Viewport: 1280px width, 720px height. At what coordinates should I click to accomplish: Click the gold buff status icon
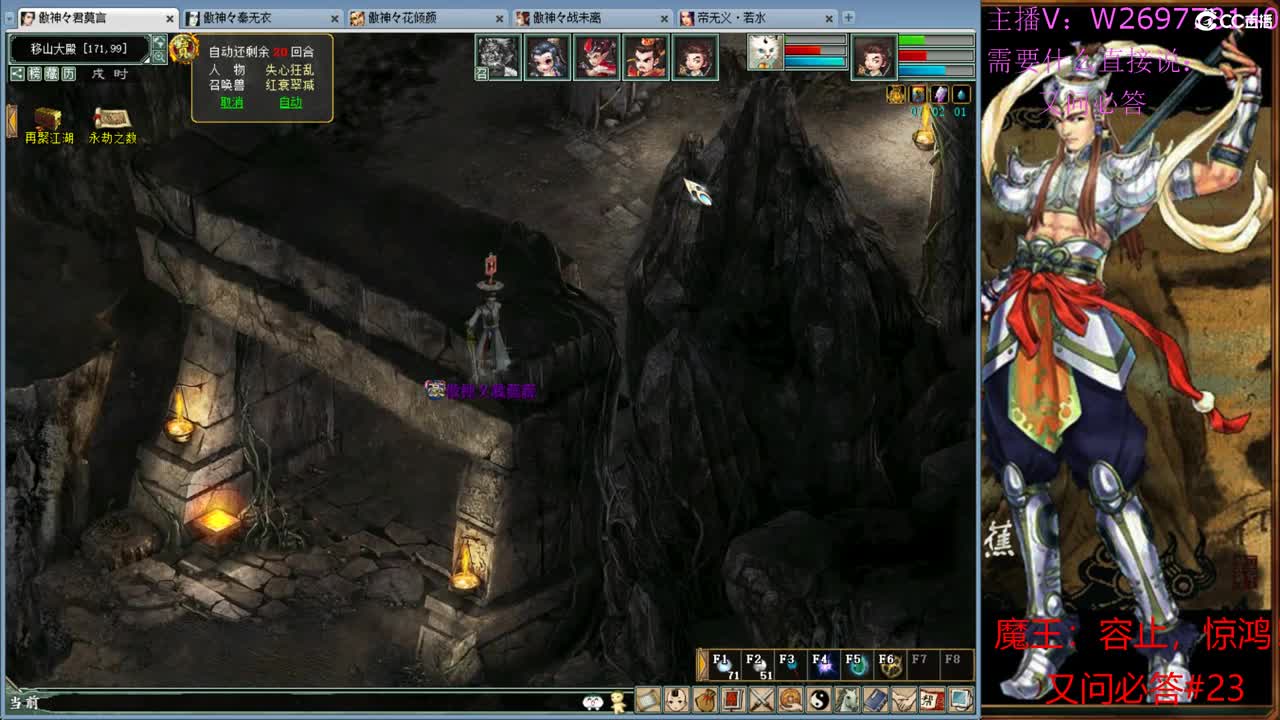point(896,94)
